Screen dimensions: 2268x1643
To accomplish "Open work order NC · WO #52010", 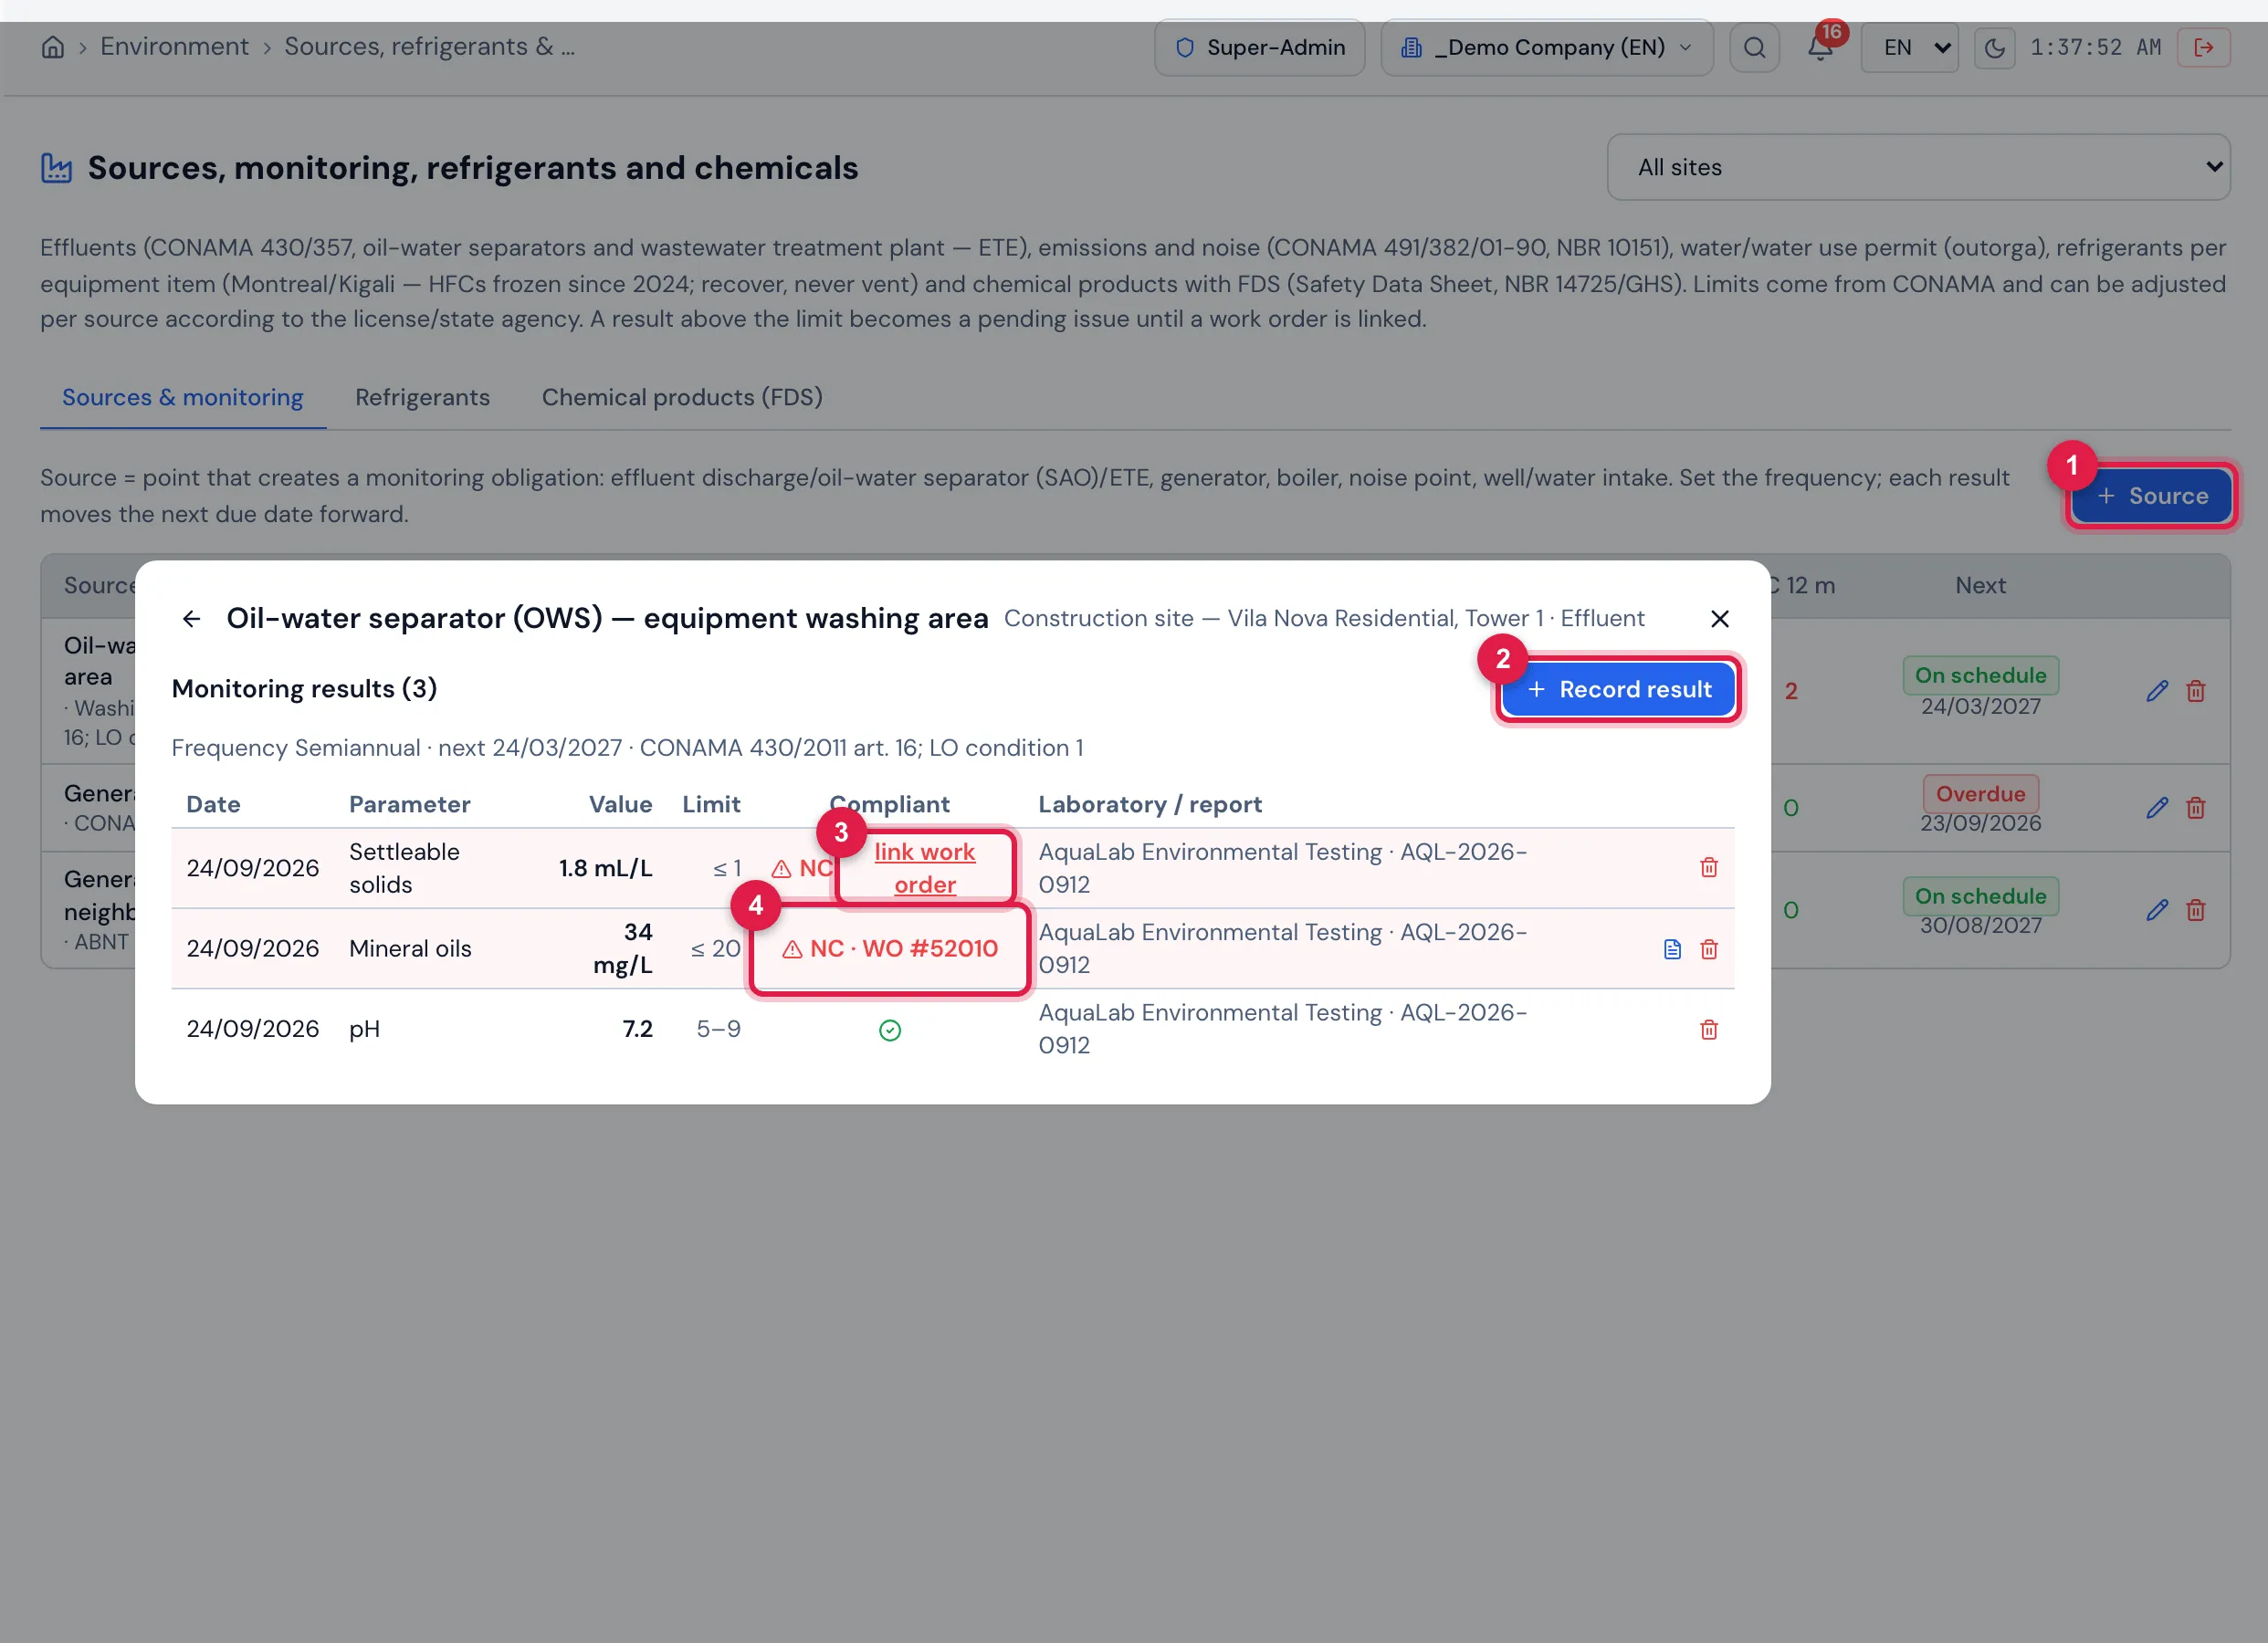I will pyautogui.click(x=889, y=949).
